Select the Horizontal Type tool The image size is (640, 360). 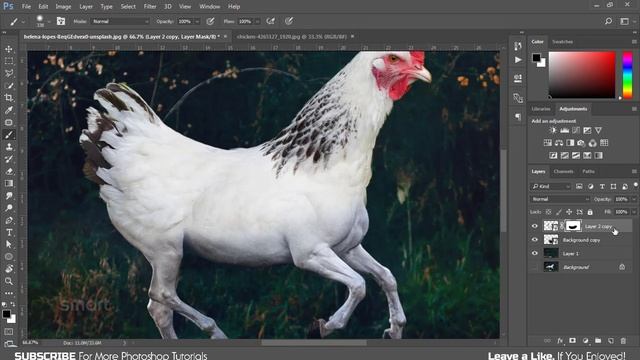pos(9,233)
